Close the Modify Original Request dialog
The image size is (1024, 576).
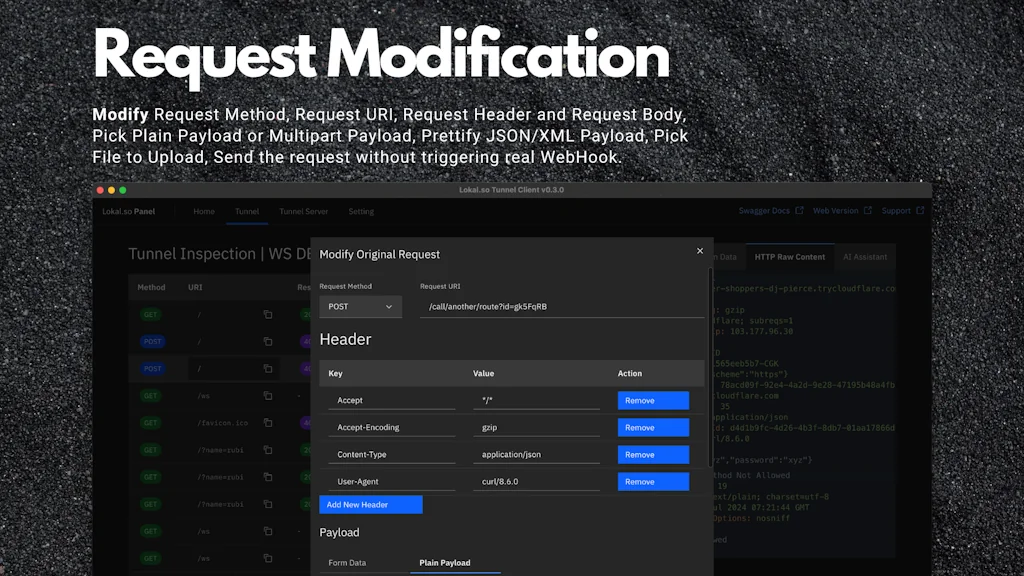tap(700, 251)
